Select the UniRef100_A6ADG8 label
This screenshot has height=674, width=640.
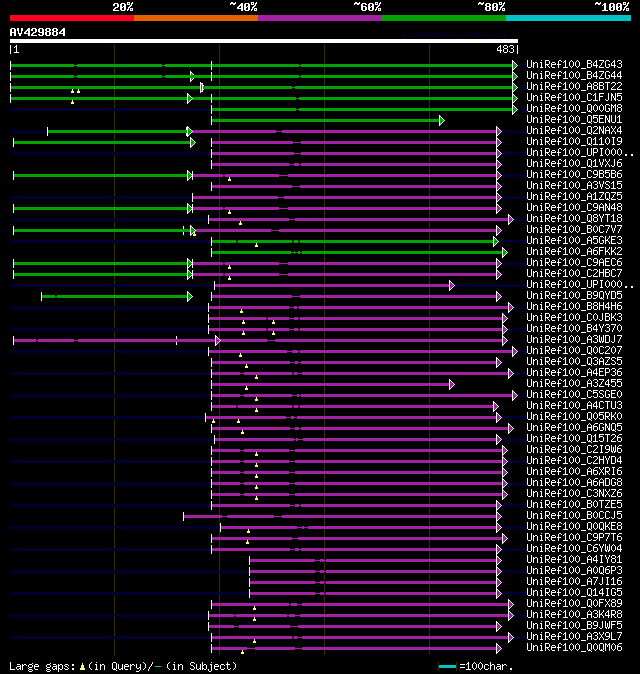574,483
